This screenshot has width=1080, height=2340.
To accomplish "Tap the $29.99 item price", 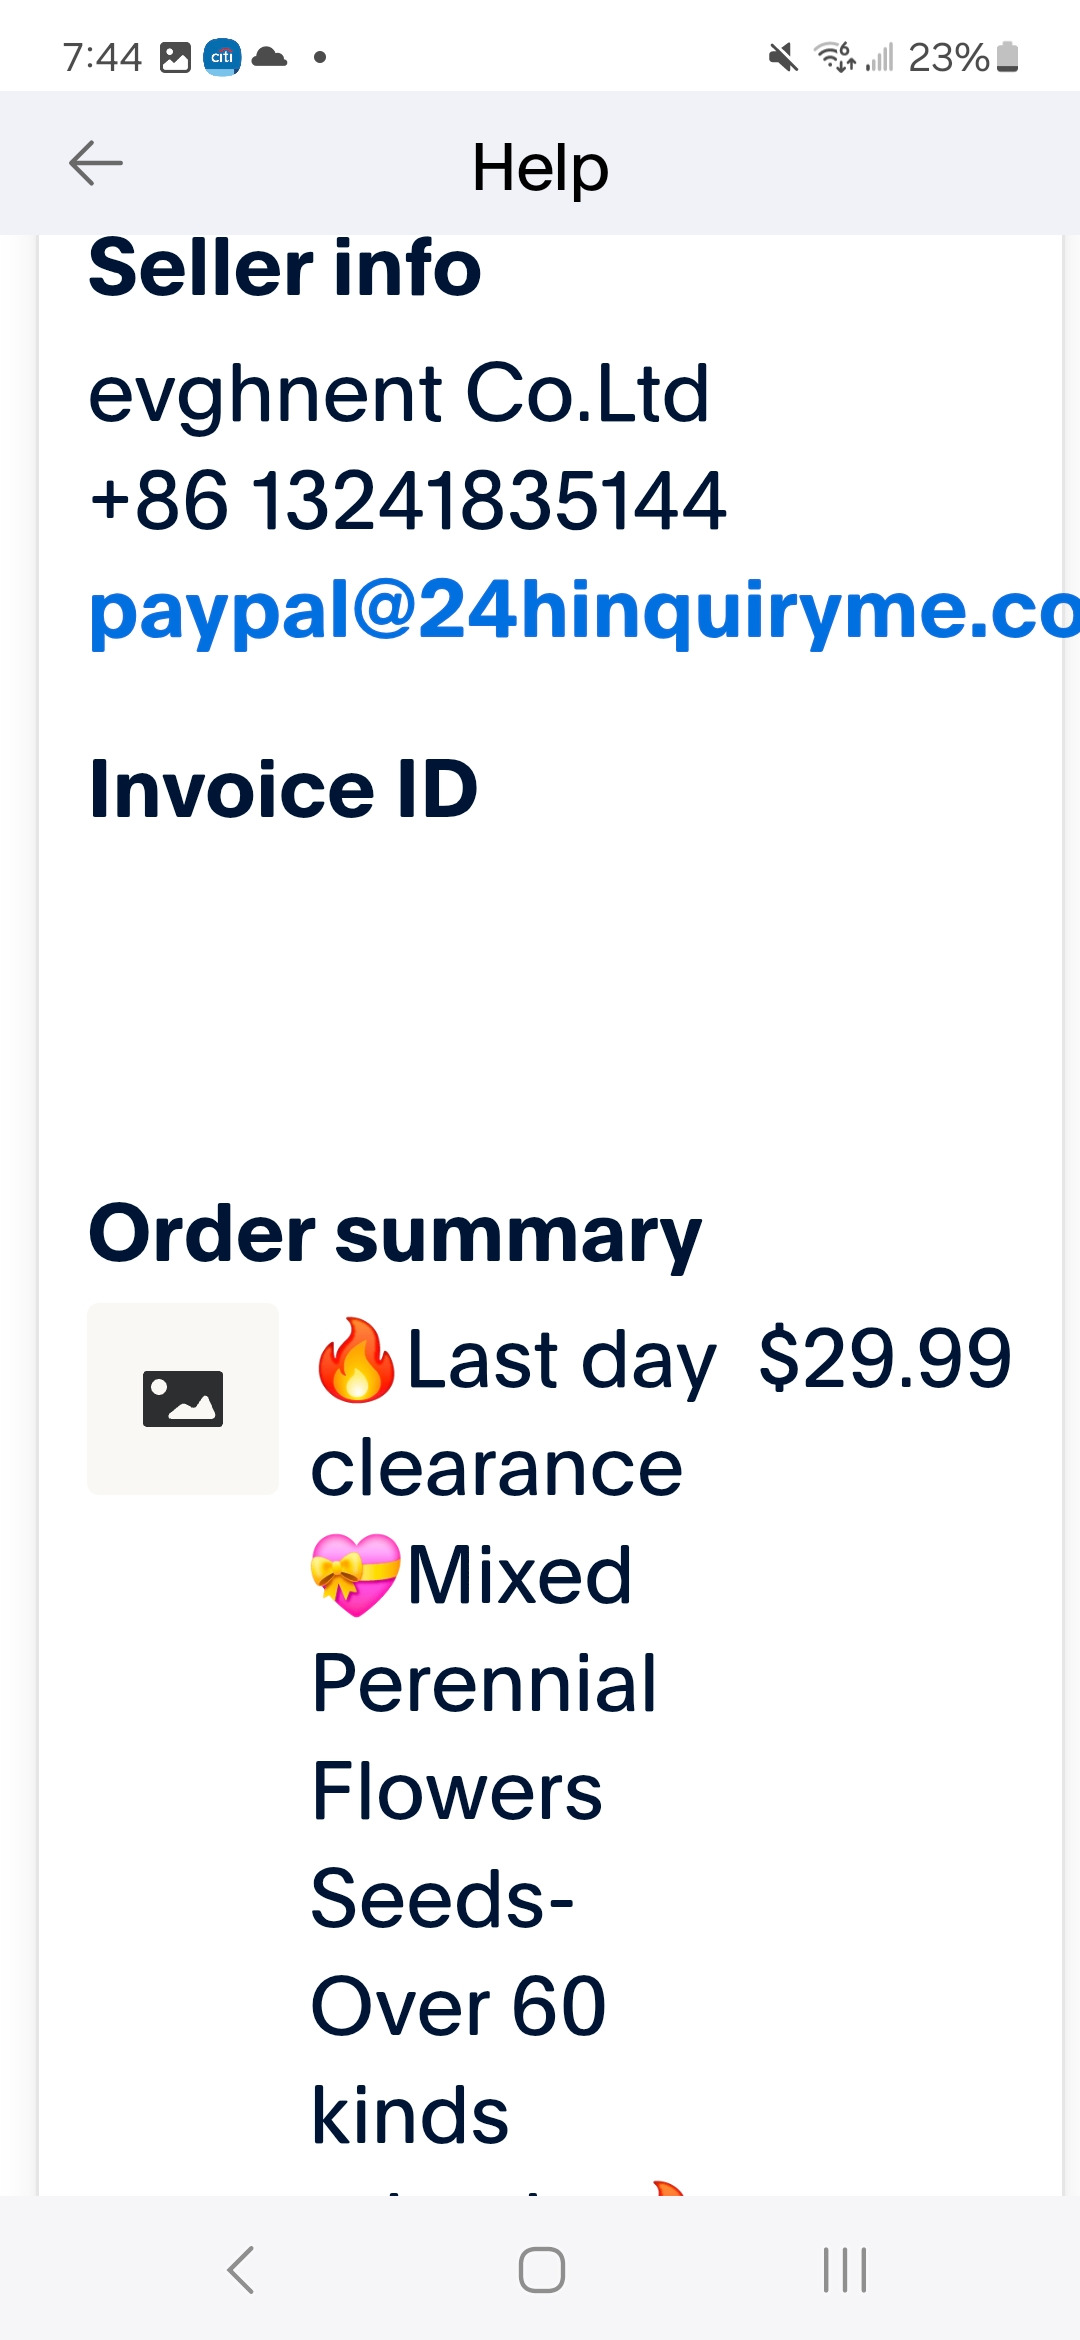I will 885,1358.
